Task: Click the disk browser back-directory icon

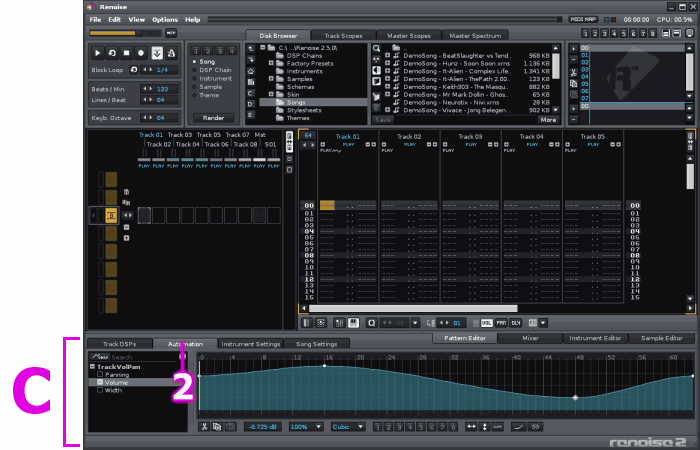Action: [251, 49]
